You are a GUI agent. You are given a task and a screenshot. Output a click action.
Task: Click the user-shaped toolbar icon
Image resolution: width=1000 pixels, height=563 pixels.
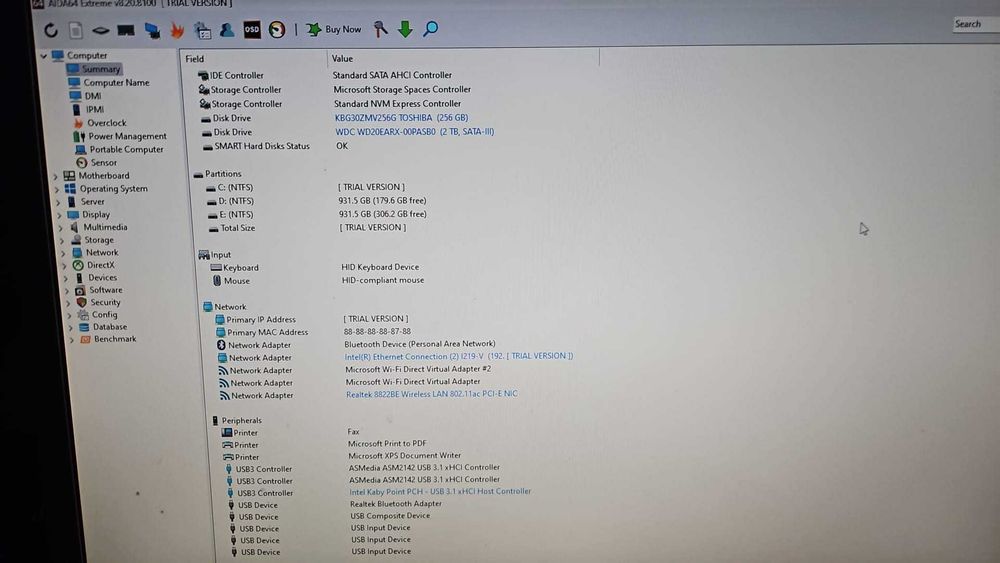click(x=226, y=29)
